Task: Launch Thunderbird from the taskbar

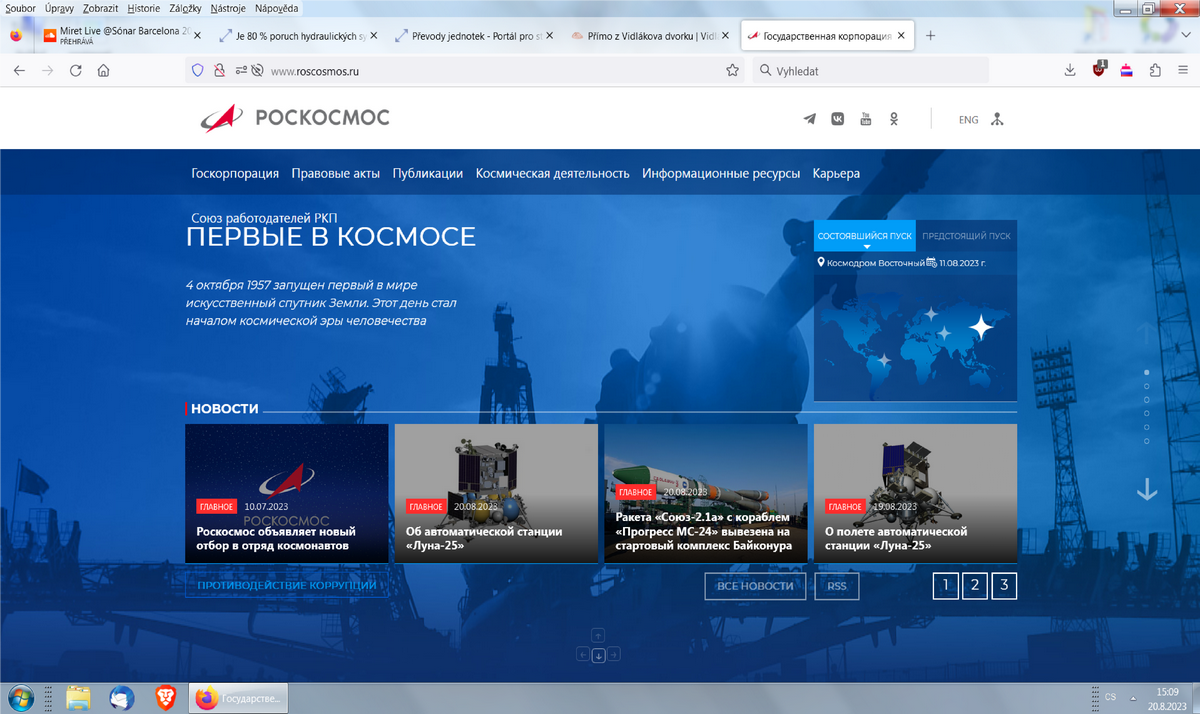Action: [x=122, y=697]
